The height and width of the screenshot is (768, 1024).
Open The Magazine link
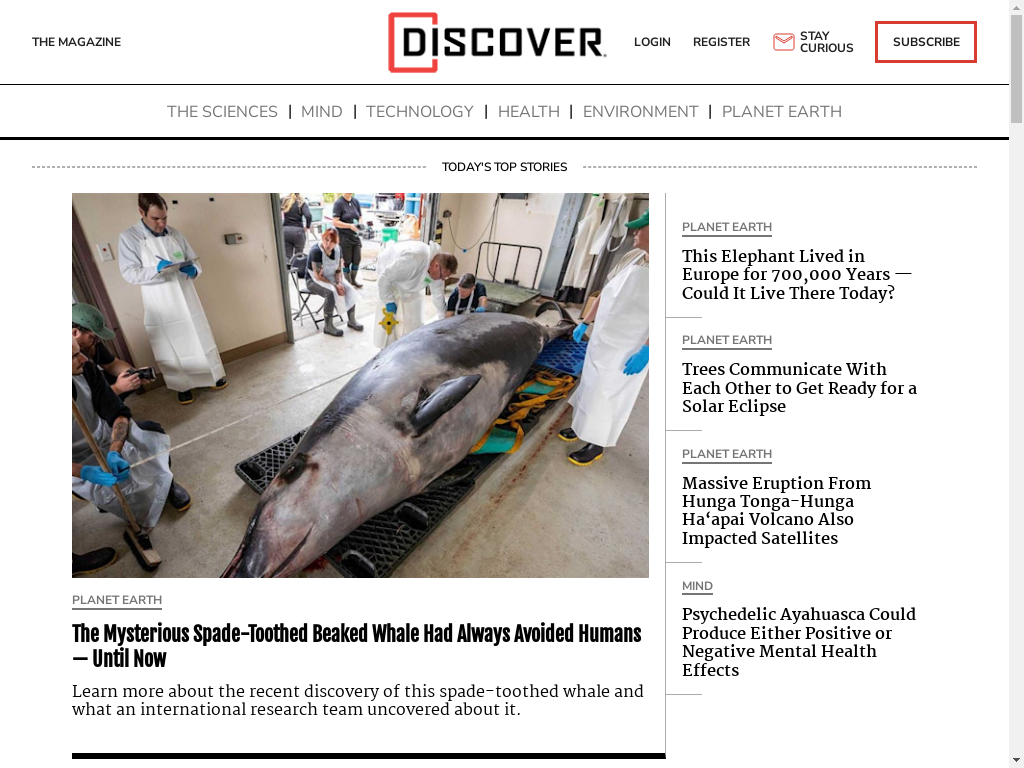(76, 42)
